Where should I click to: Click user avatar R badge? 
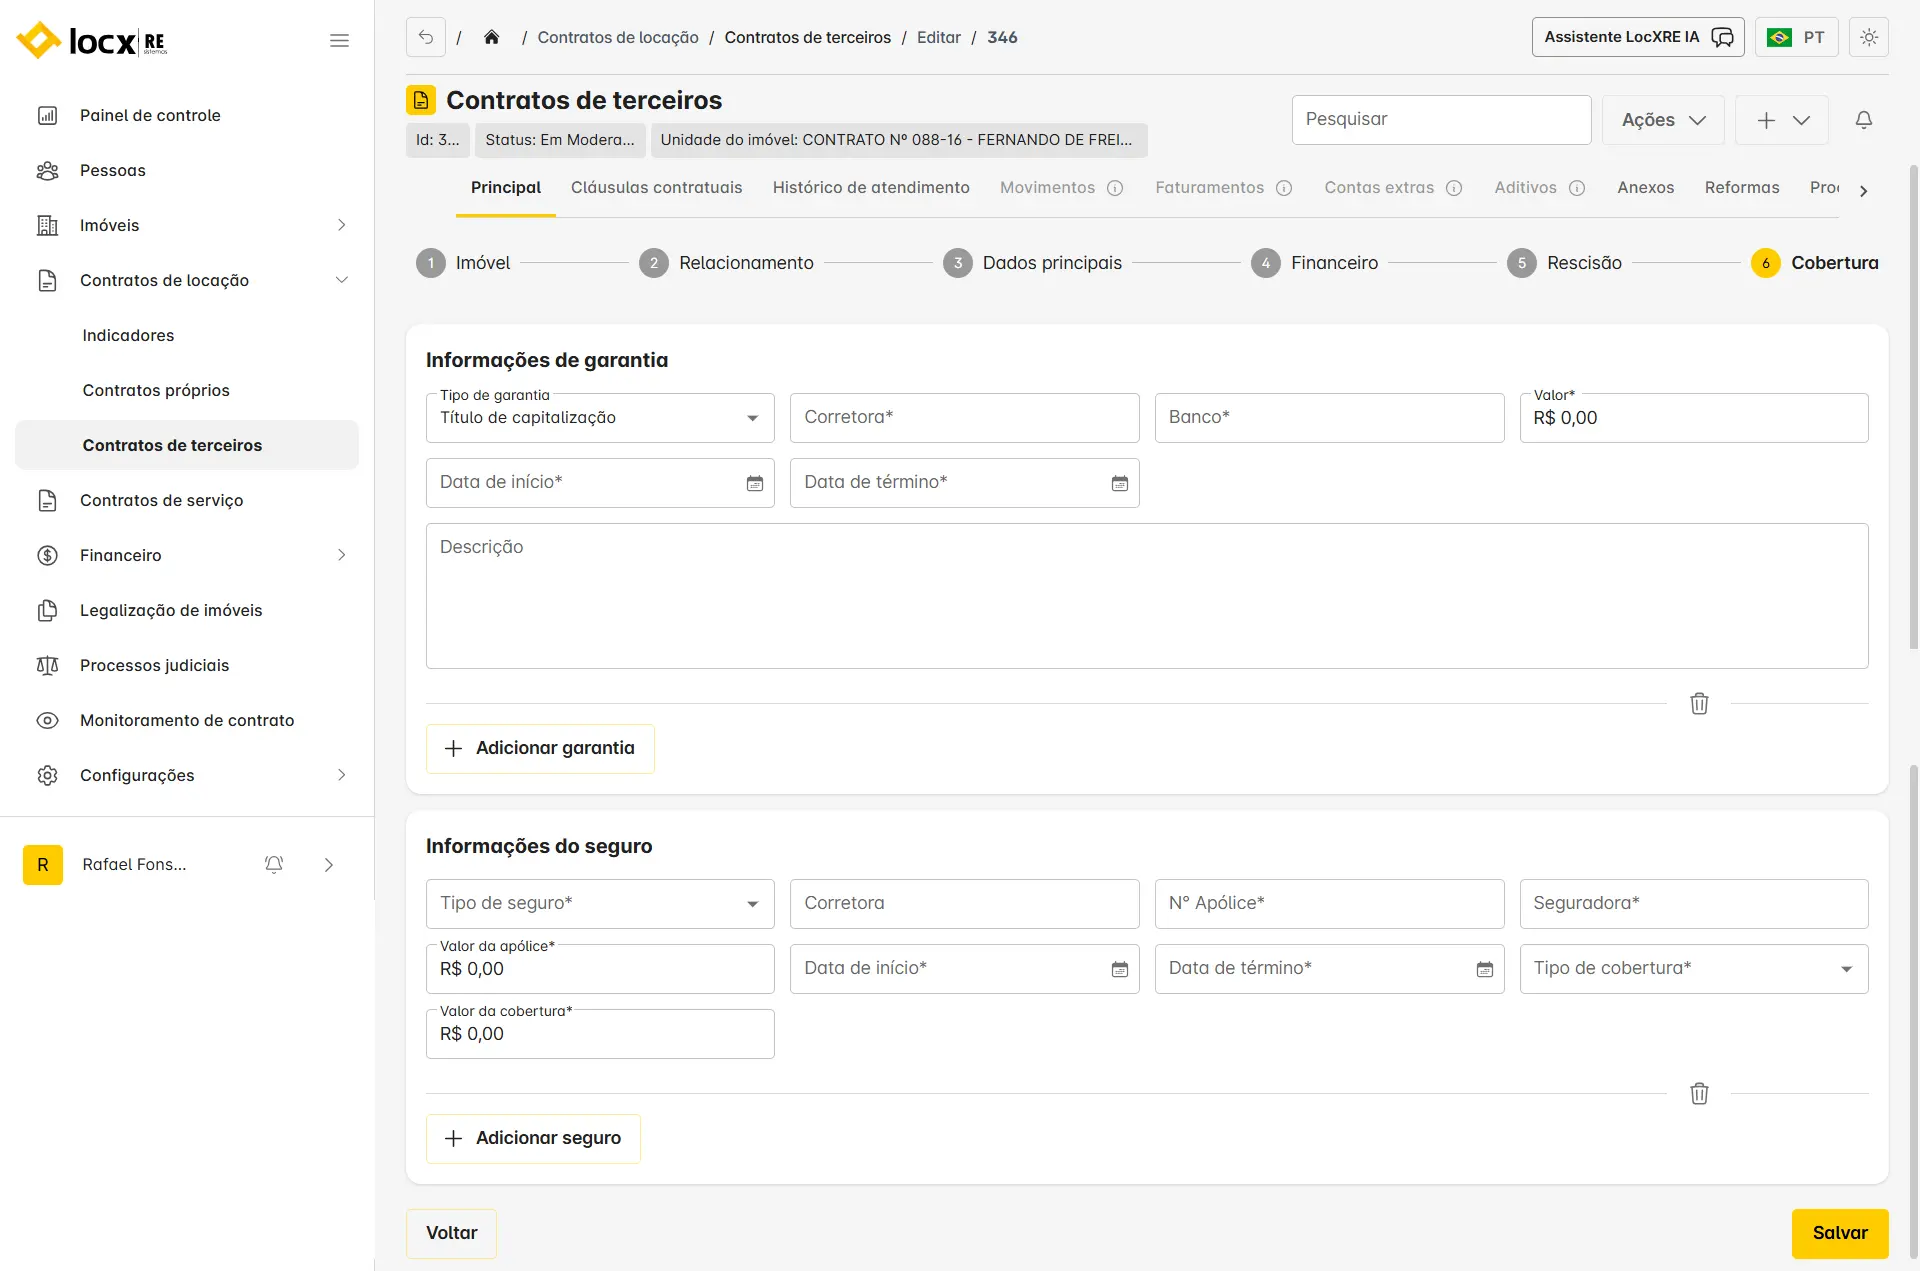pyautogui.click(x=43, y=865)
